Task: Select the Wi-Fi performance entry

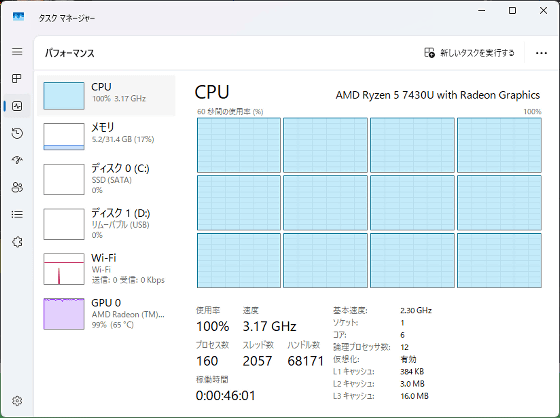Action: tap(106, 269)
